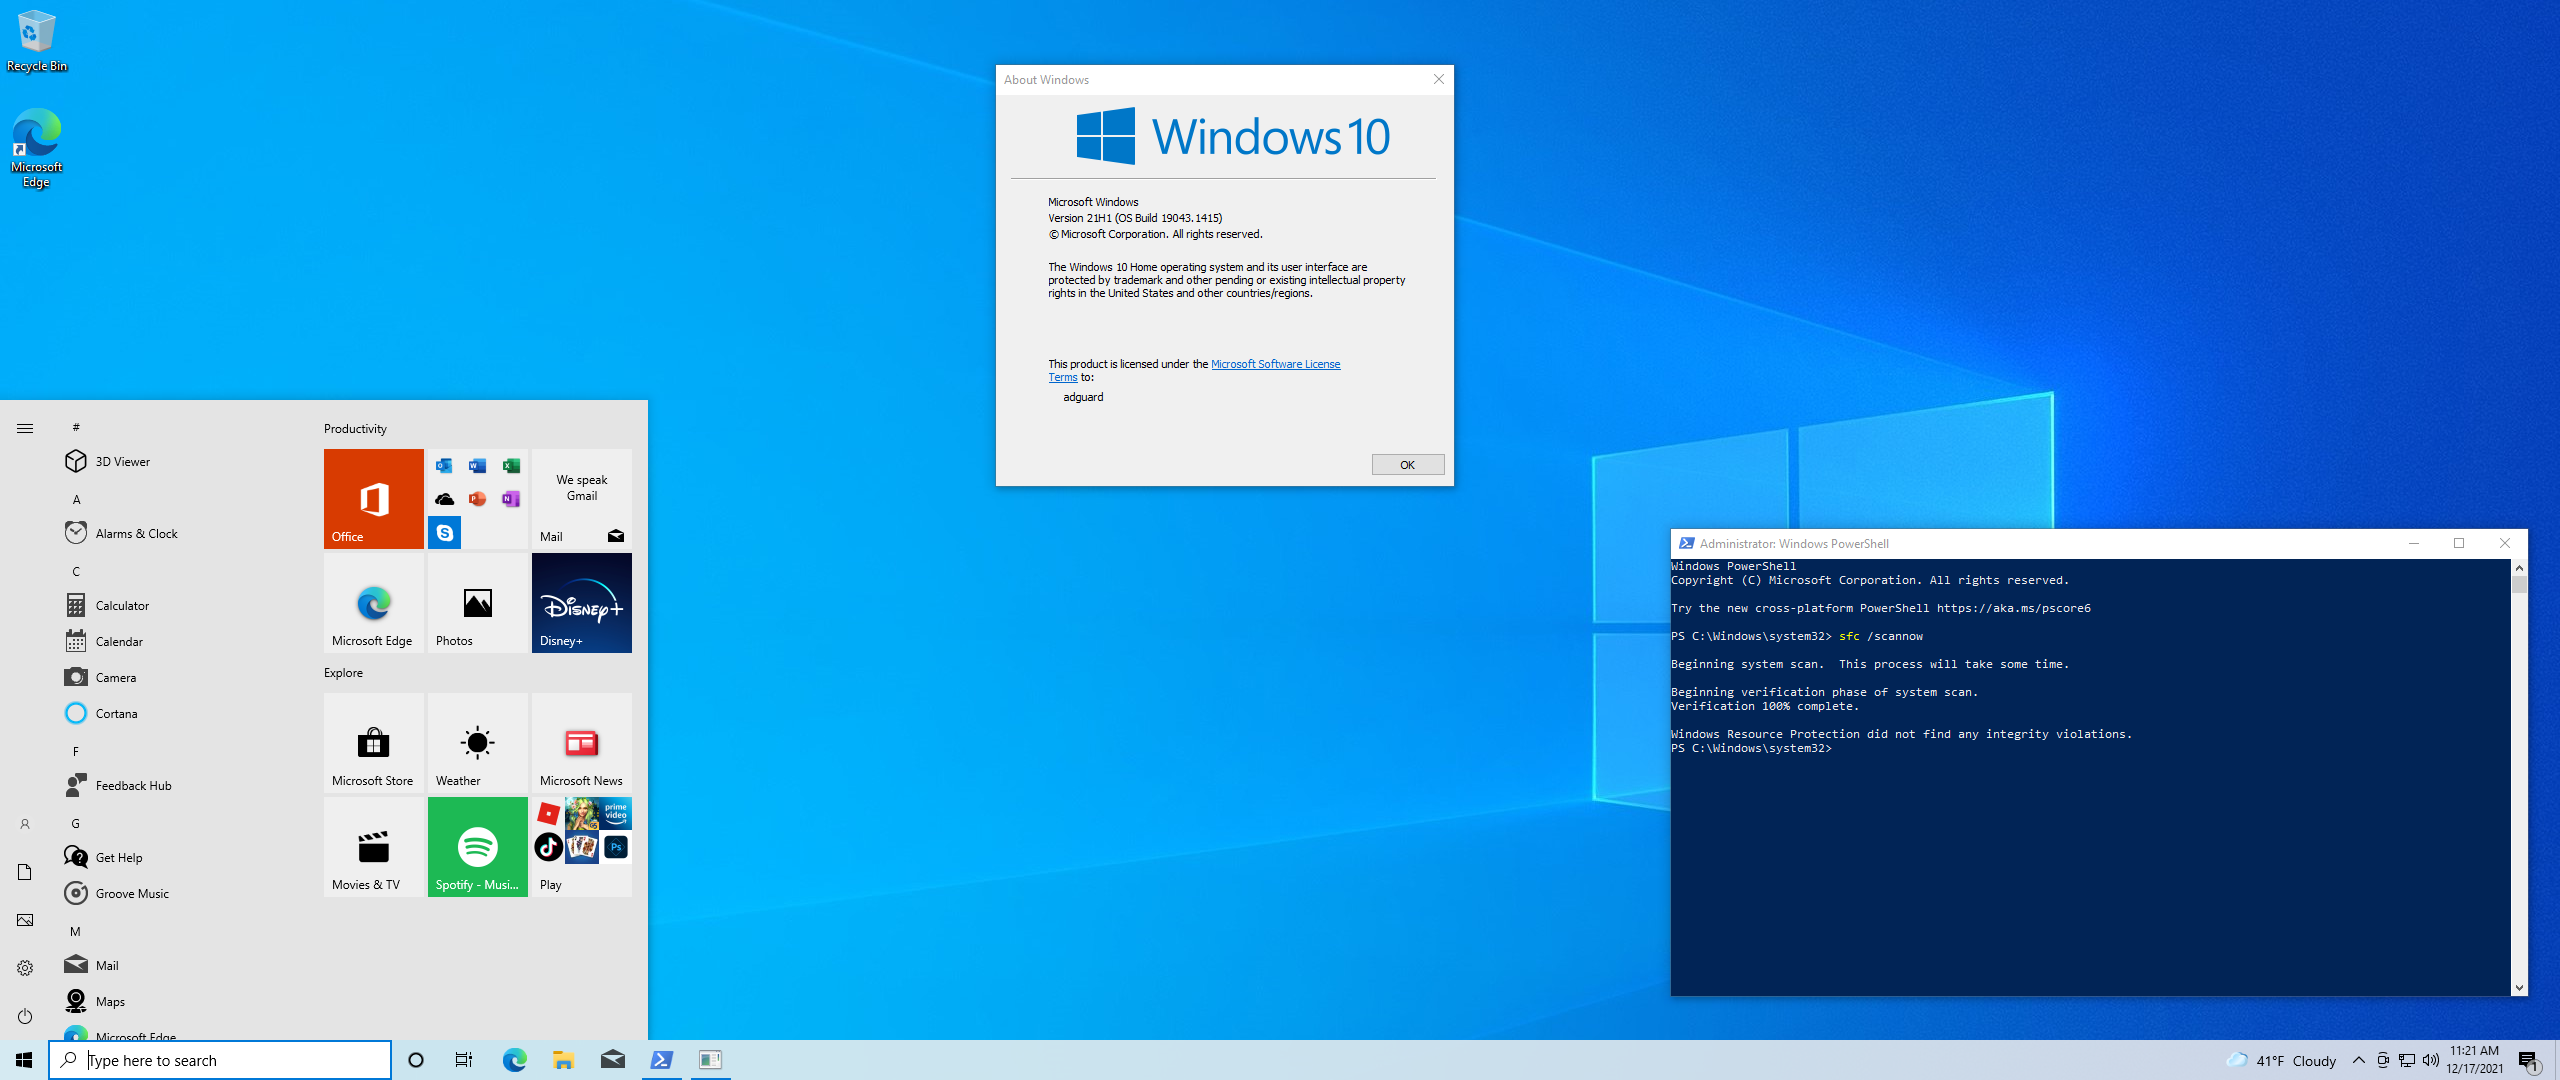Maximize the PowerShell window
This screenshot has height=1080, width=2560.
pyautogui.click(x=2459, y=543)
